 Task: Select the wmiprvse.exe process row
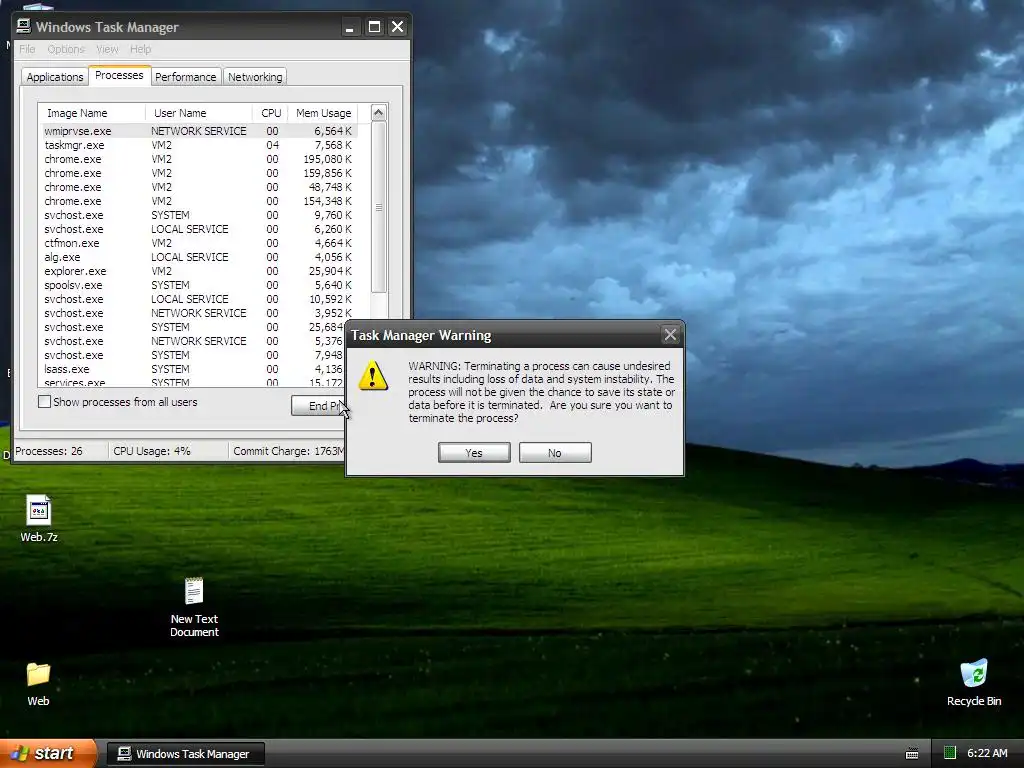click(198, 131)
